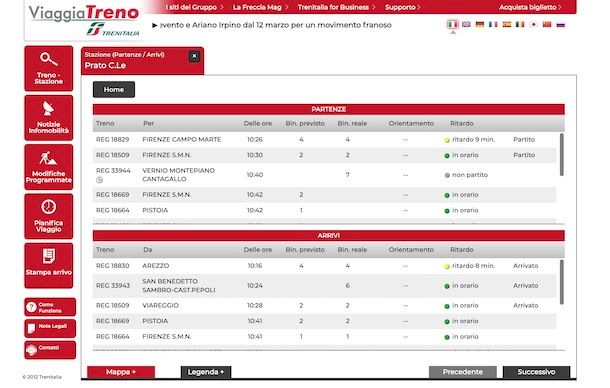610x388 pixels.
Task: Click the scrolling news ticker text
Action: 275,25
